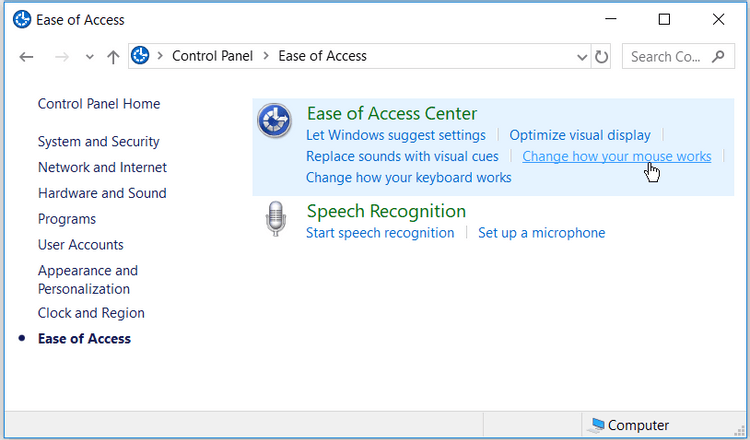Open the recent locations dropdown arrow
The height and width of the screenshot is (440, 750).
89,57
